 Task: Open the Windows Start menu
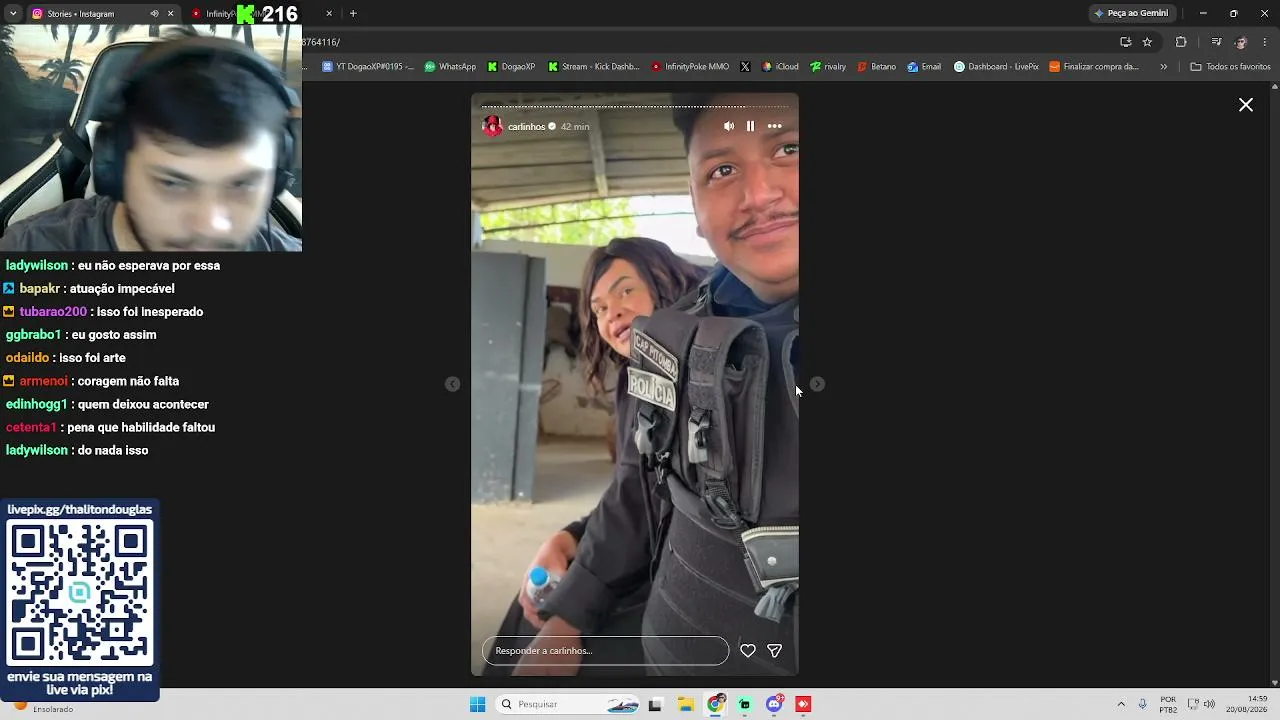click(x=478, y=704)
